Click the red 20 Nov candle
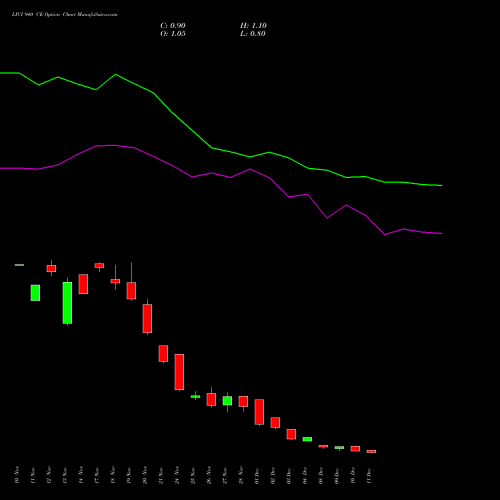Viewport: 500px width, 500px height. coord(147,318)
